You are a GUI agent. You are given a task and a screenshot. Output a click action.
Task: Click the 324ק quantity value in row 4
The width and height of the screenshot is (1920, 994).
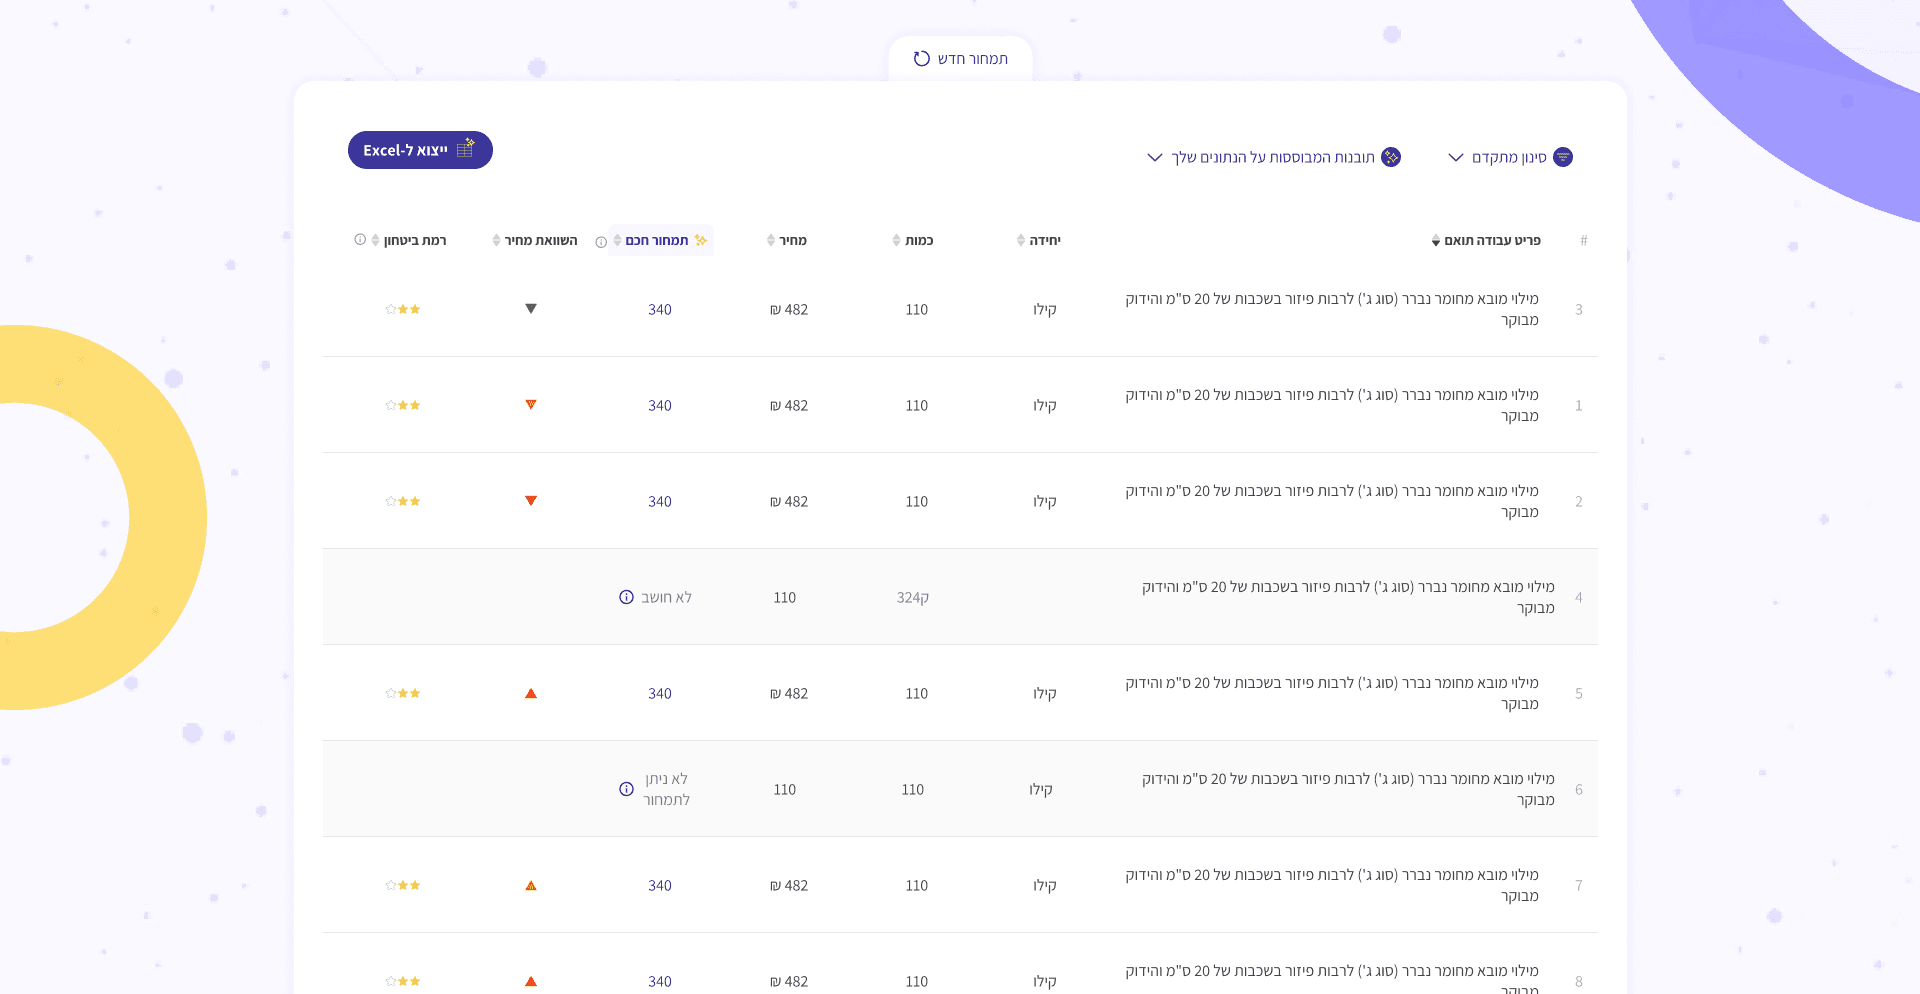tap(913, 597)
